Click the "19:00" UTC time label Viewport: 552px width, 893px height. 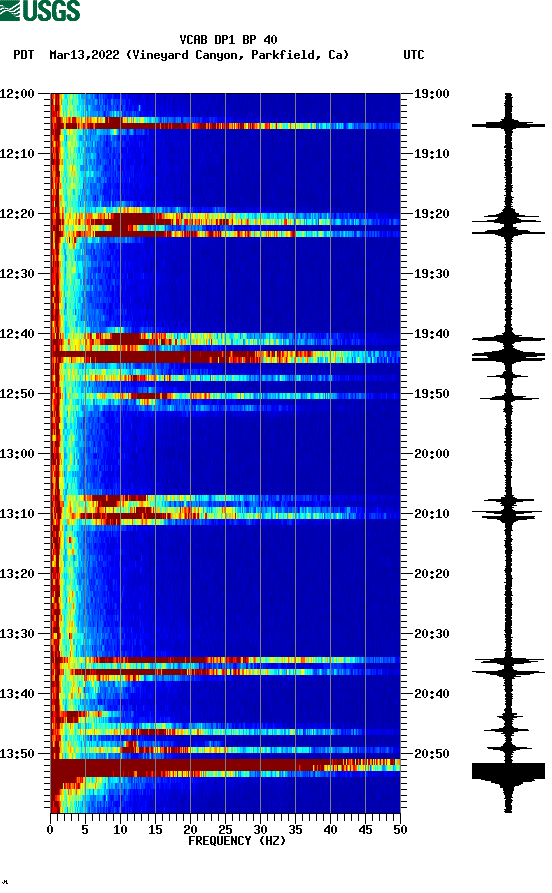click(x=431, y=93)
